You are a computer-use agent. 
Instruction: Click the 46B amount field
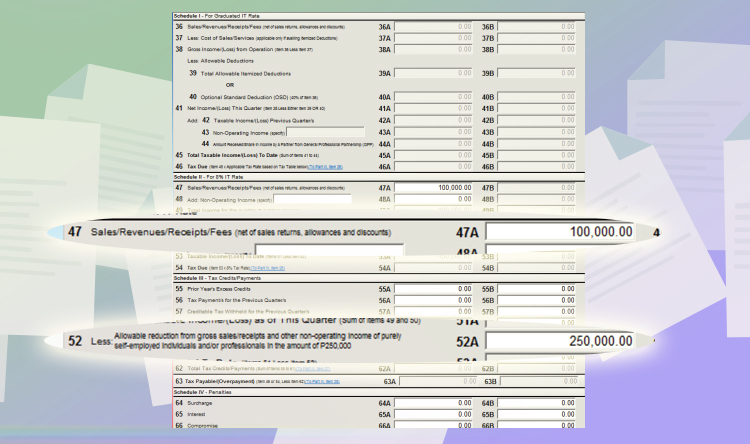click(x=536, y=166)
